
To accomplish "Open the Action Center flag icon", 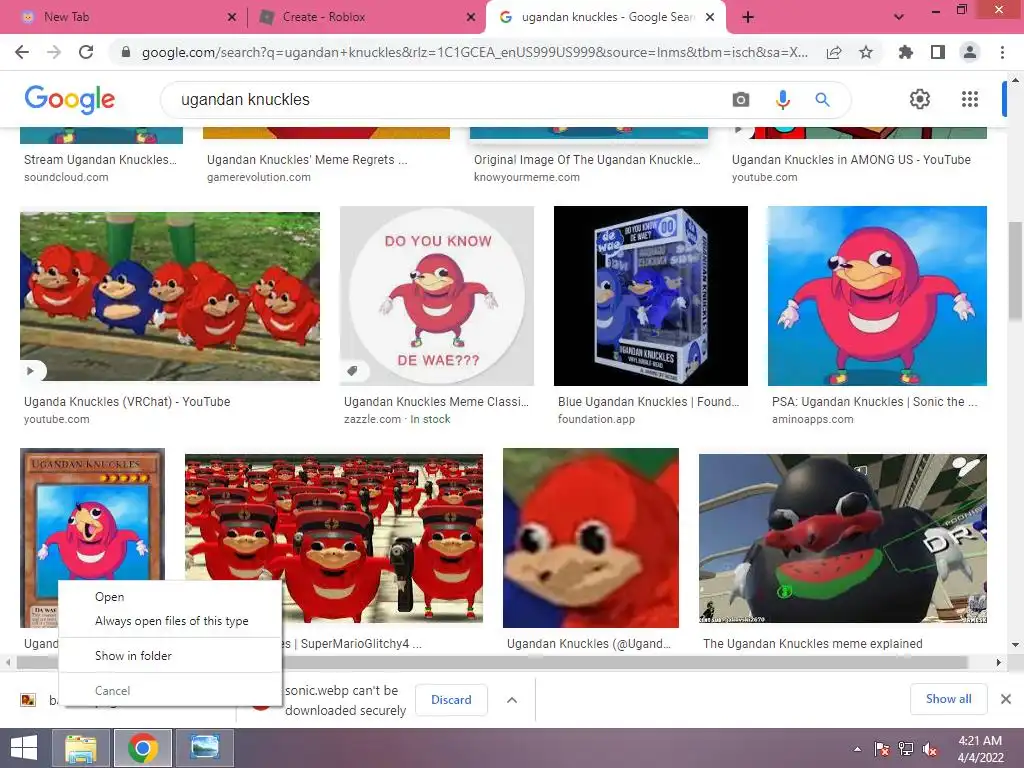I will click(x=882, y=749).
